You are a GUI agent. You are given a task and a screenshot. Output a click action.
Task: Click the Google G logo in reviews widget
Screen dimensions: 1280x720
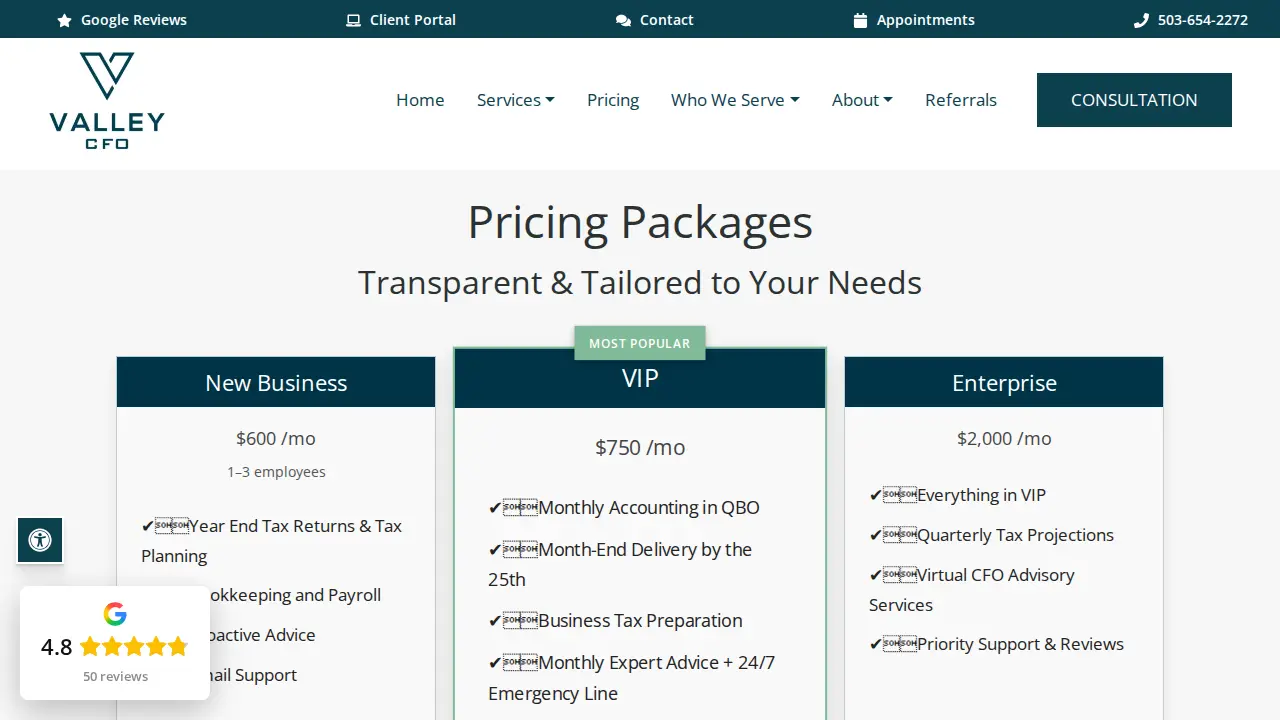tap(115, 614)
